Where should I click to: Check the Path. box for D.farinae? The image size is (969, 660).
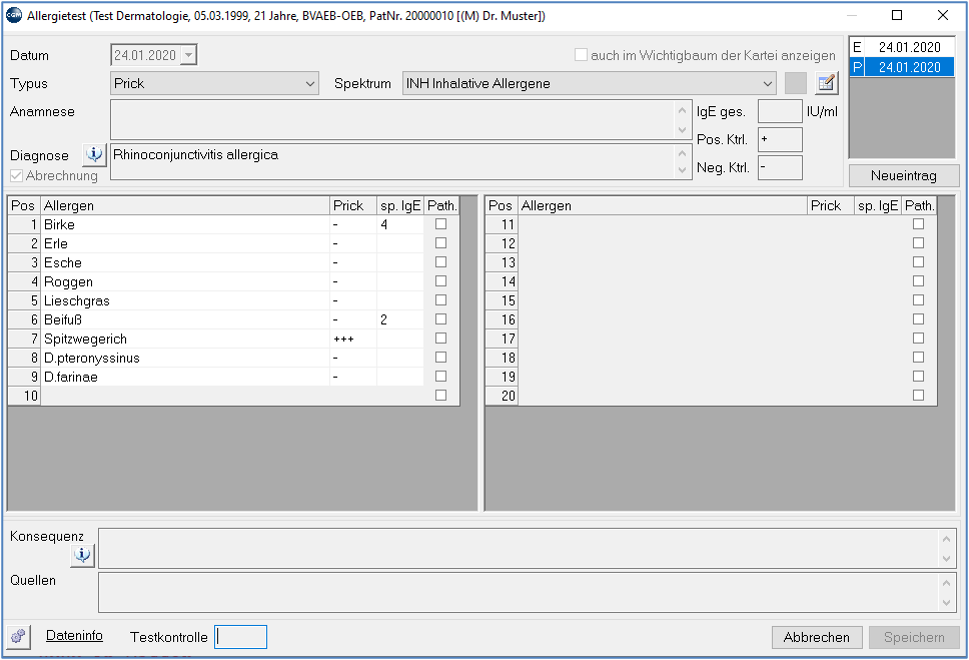point(441,376)
